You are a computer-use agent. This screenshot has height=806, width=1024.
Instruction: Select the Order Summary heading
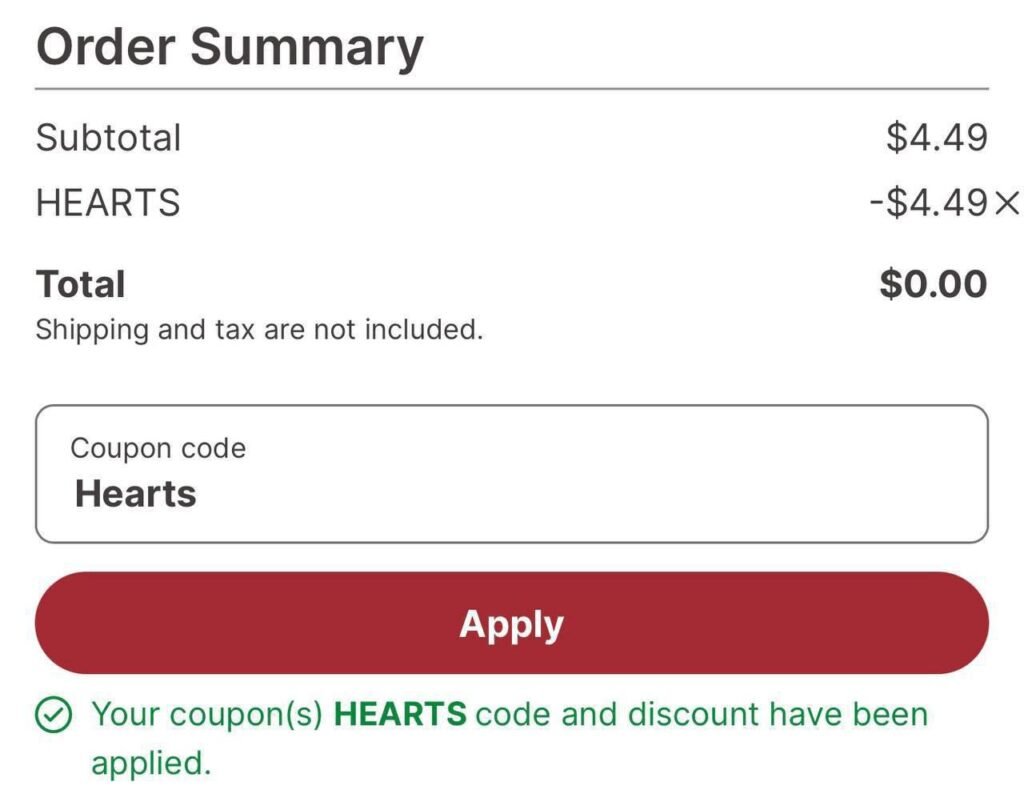coord(230,47)
